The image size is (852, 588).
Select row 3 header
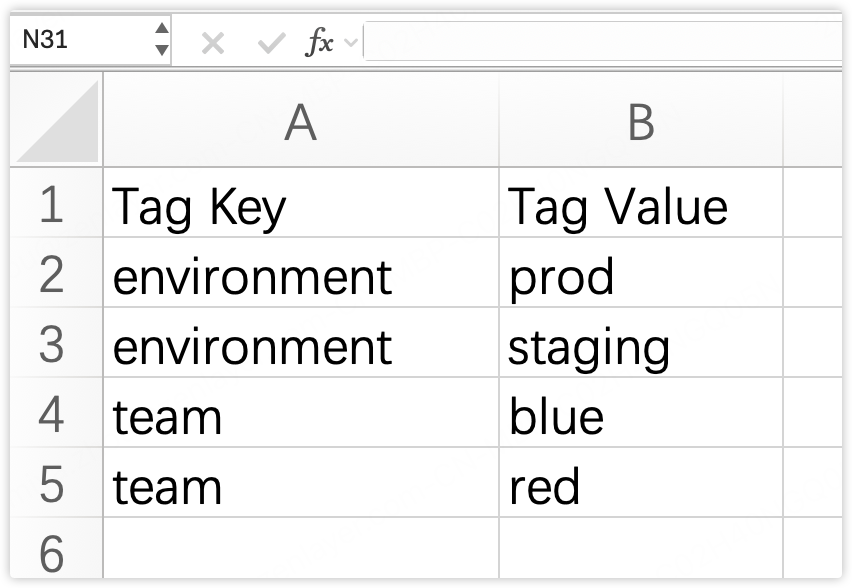tap(52, 345)
